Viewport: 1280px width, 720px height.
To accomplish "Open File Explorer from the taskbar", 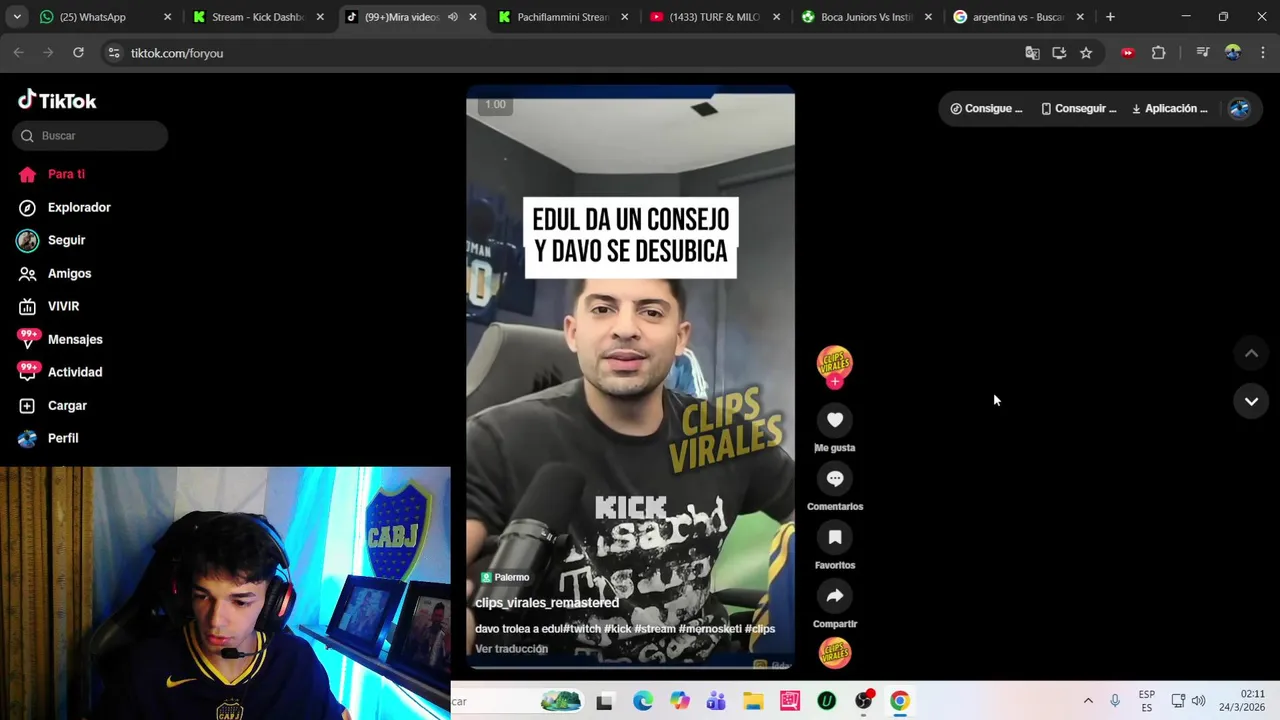I will (x=753, y=701).
